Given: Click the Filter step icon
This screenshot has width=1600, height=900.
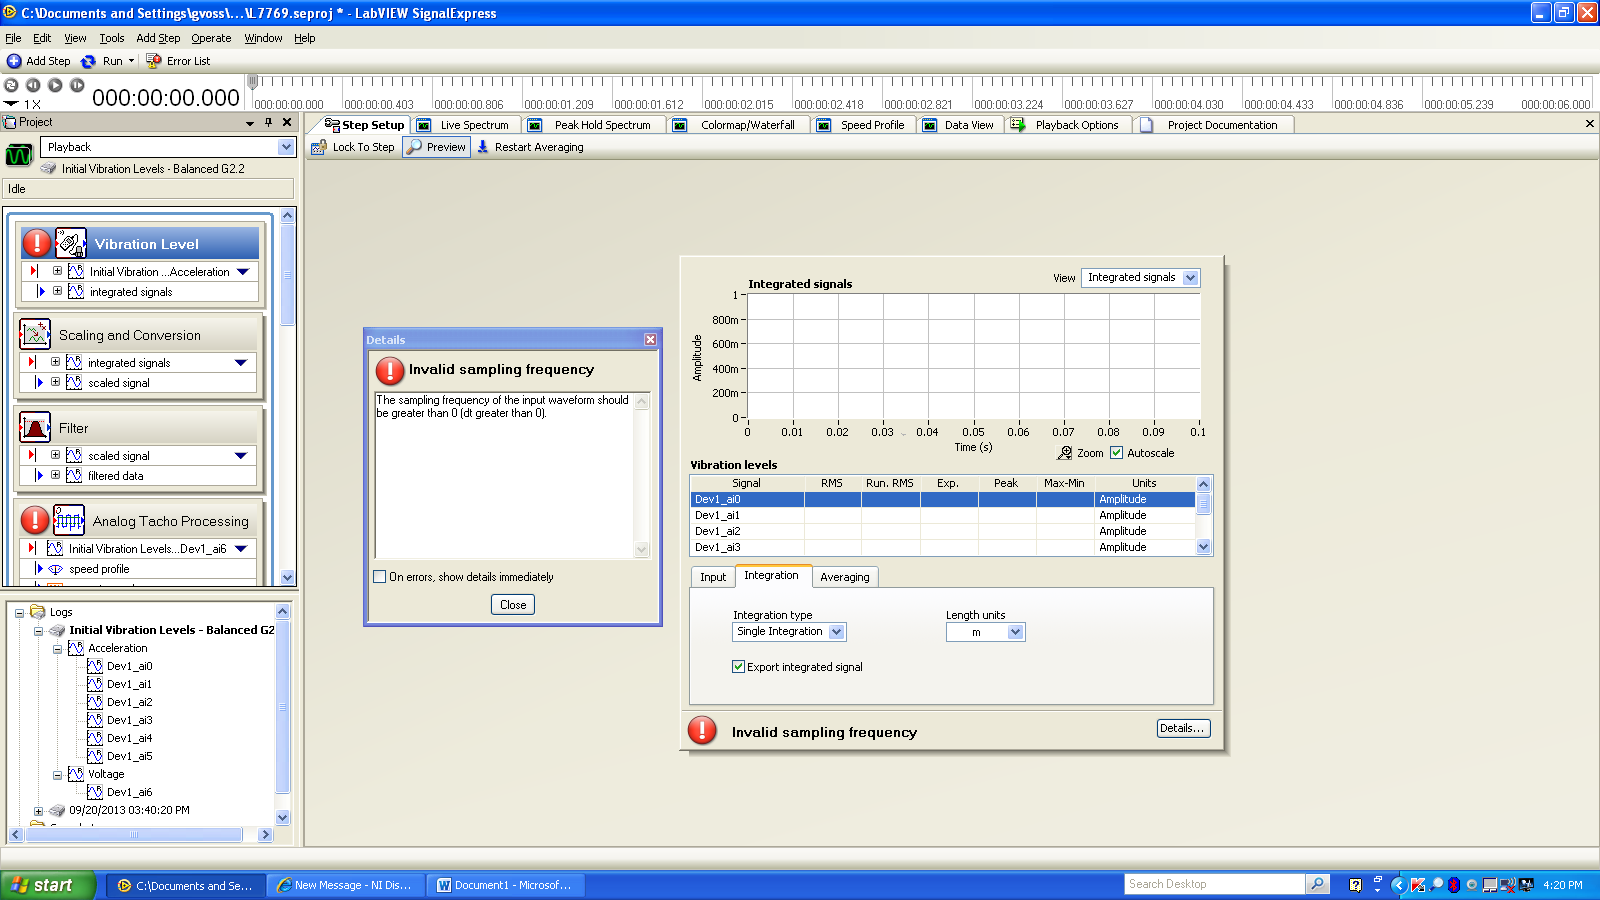Looking at the screenshot, I should tap(35, 427).
